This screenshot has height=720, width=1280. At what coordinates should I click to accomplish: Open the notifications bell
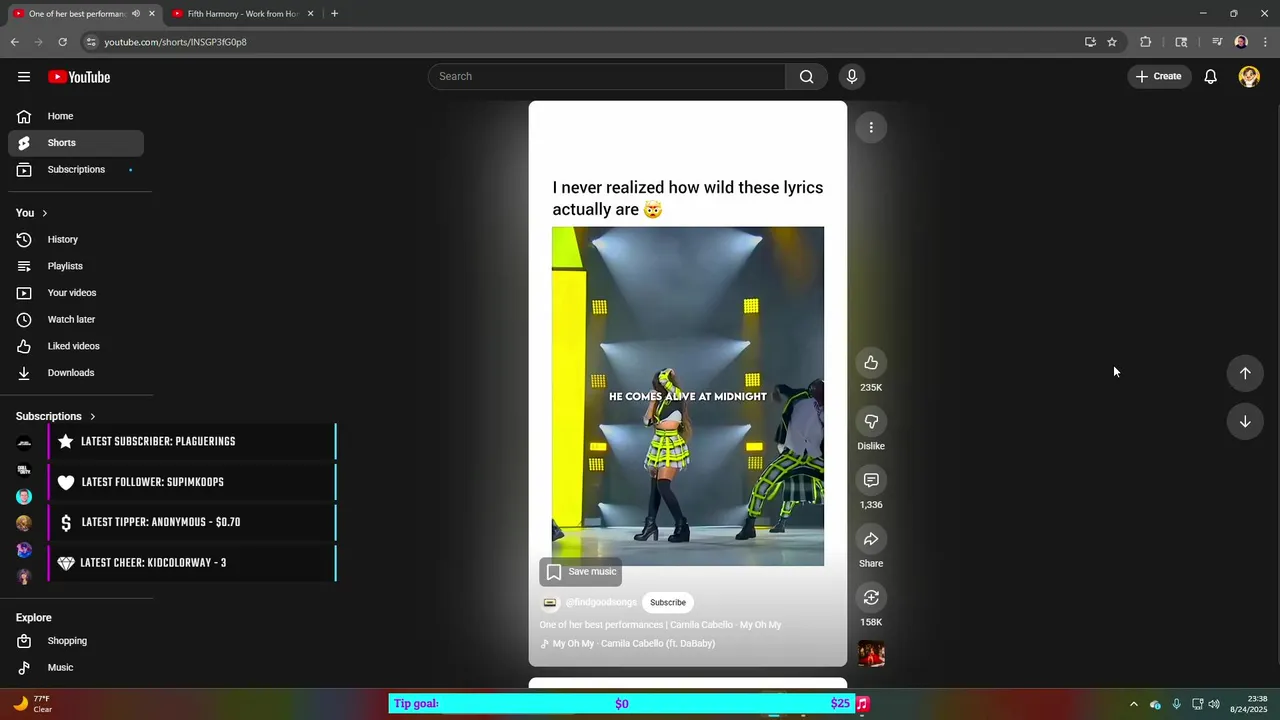(x=1210, y=77)
